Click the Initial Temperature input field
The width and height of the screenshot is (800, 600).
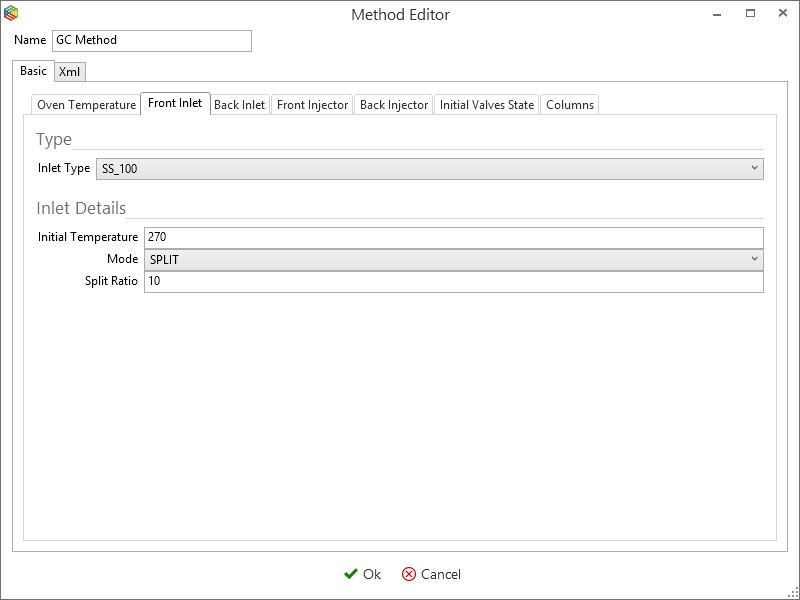453,237
